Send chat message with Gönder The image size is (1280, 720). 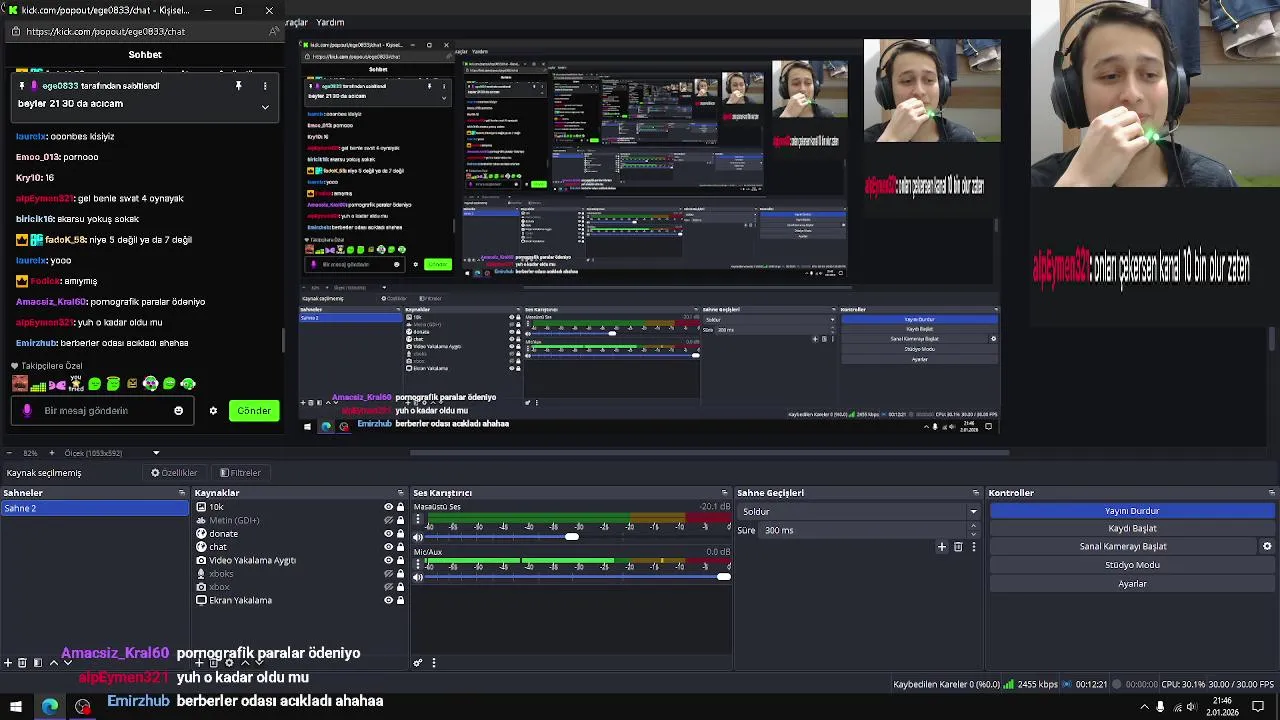254,410
